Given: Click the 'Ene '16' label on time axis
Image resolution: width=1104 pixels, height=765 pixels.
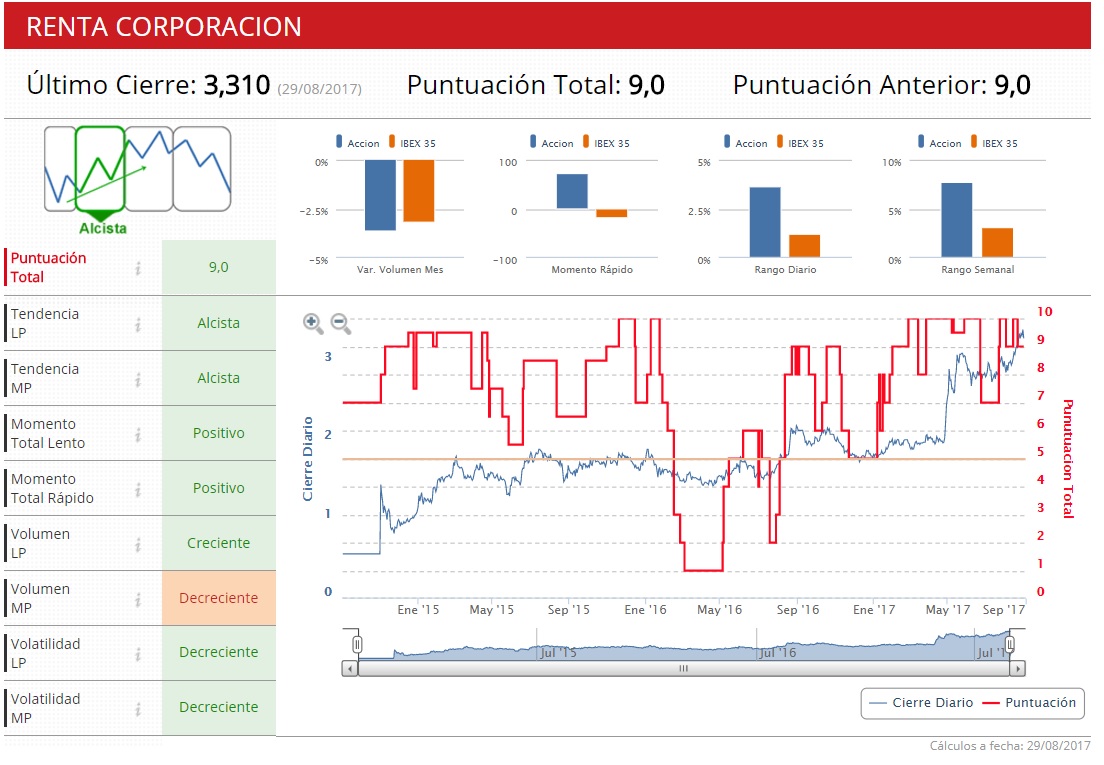Looking at the screenshot, I should click(646, 609).
